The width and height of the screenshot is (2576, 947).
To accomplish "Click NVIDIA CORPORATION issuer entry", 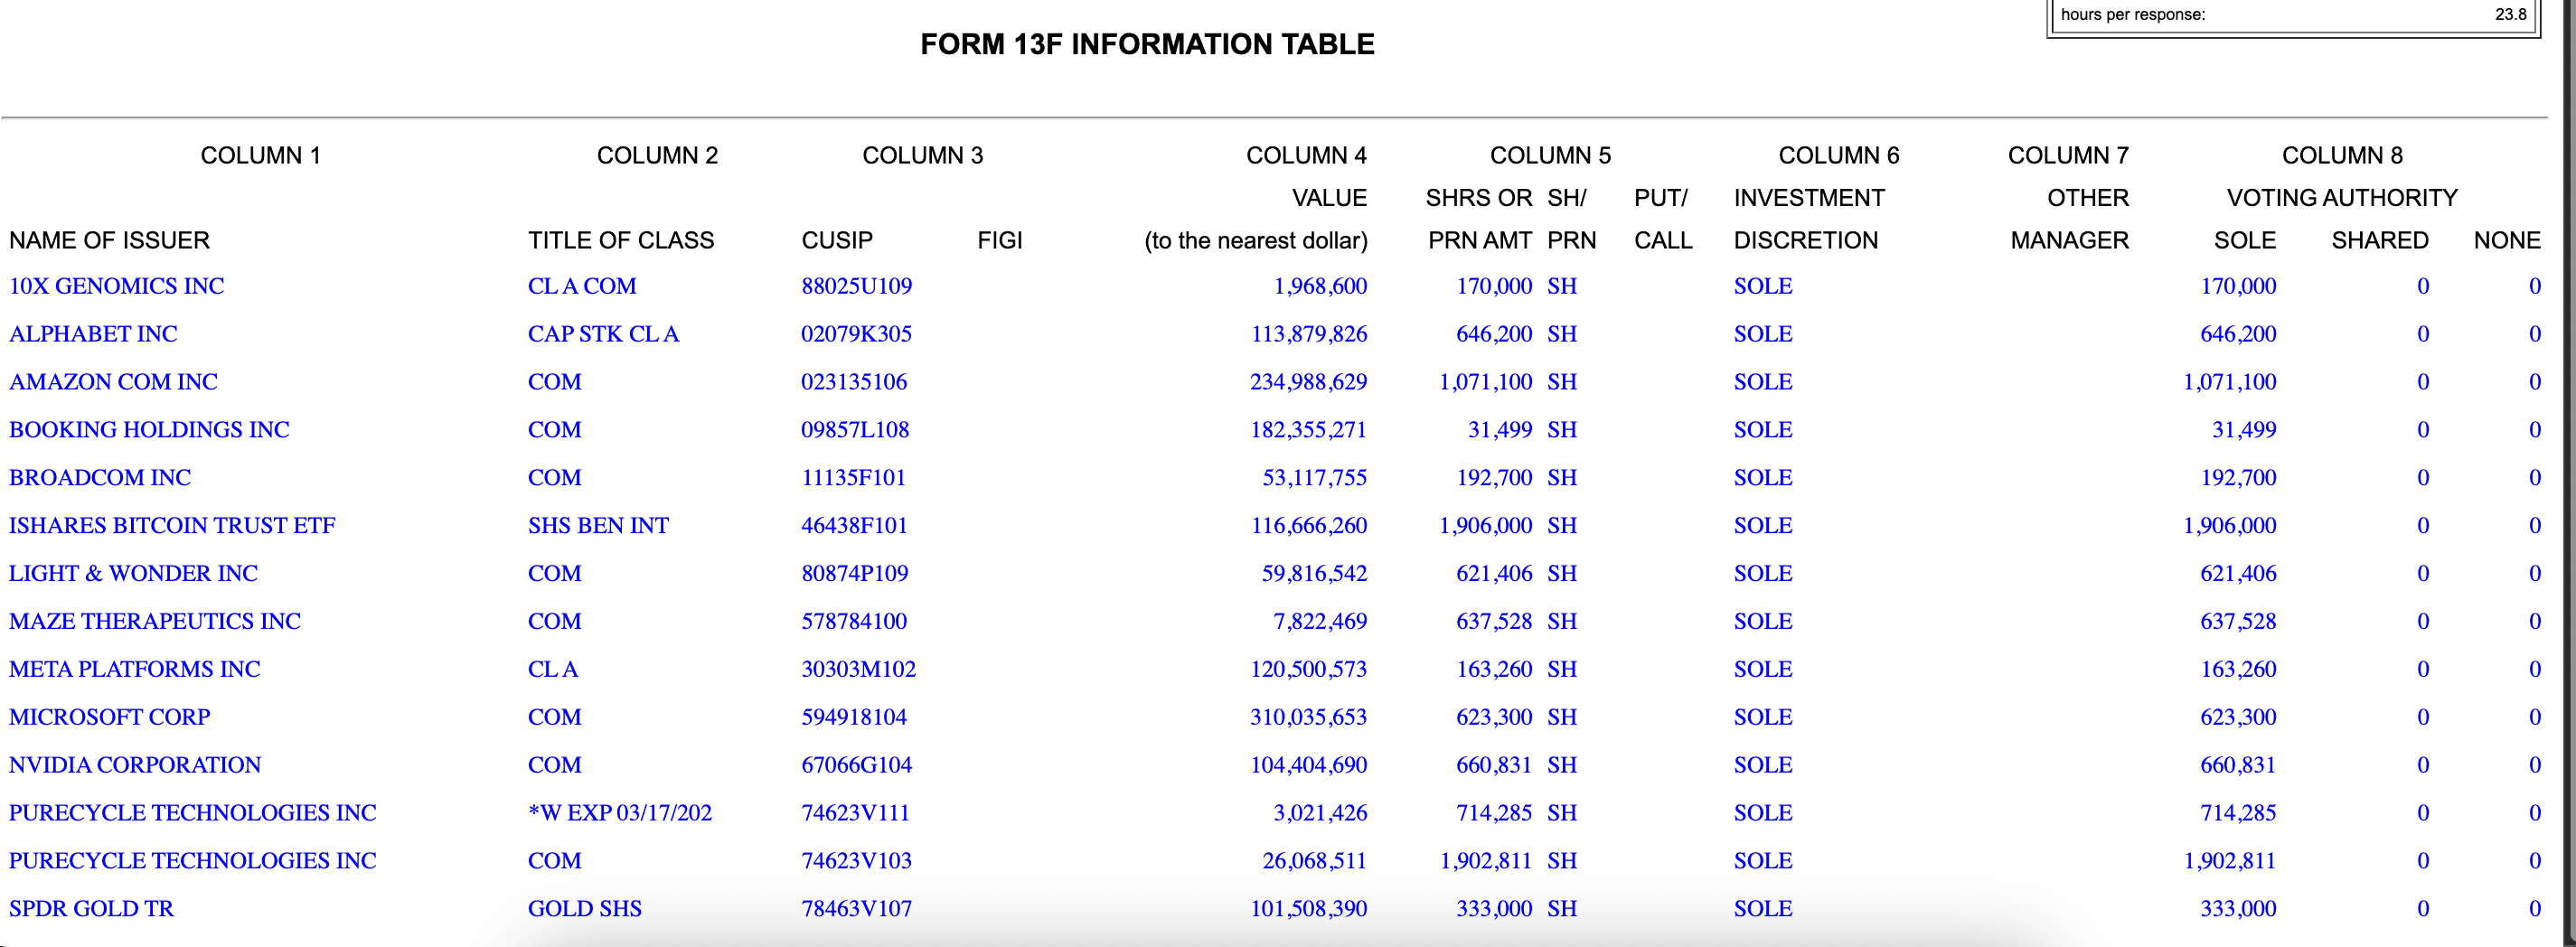I will 135,766.
